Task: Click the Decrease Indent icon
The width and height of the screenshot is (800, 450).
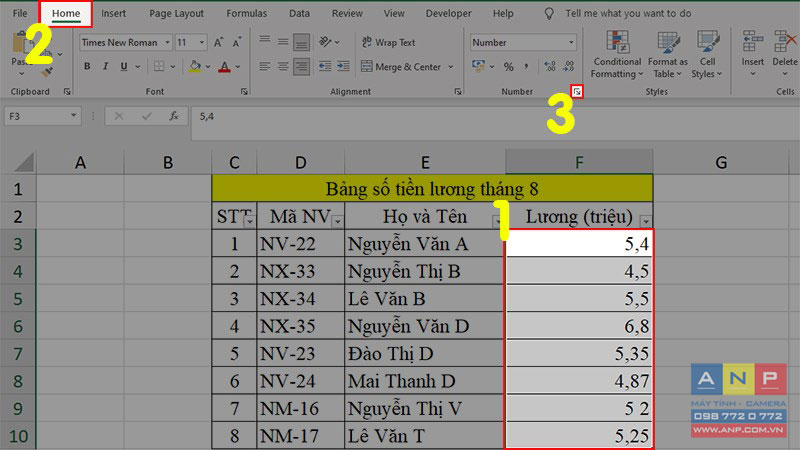Action: pos(324,66)
